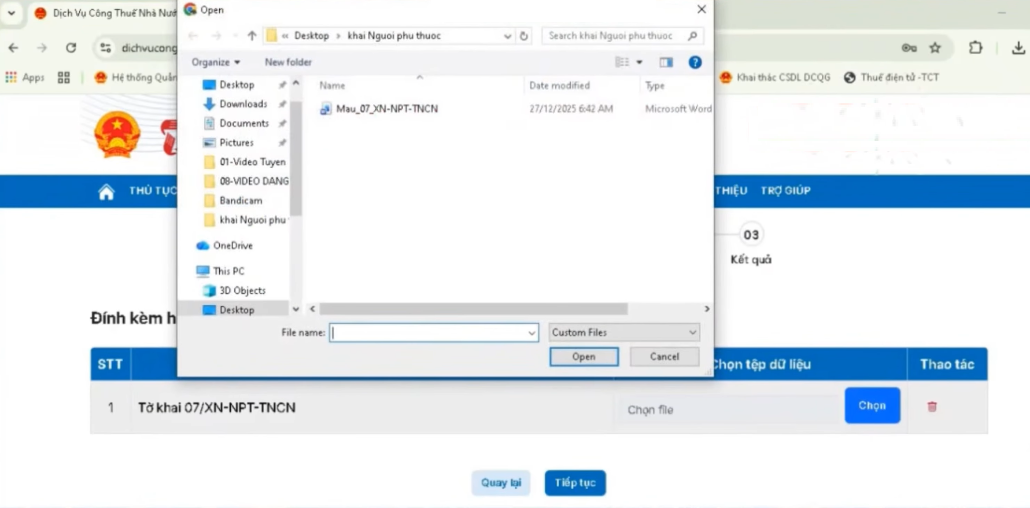Create a New folder in dialog
This screenshot has height=508, width=1030.
tap(288, 62)
